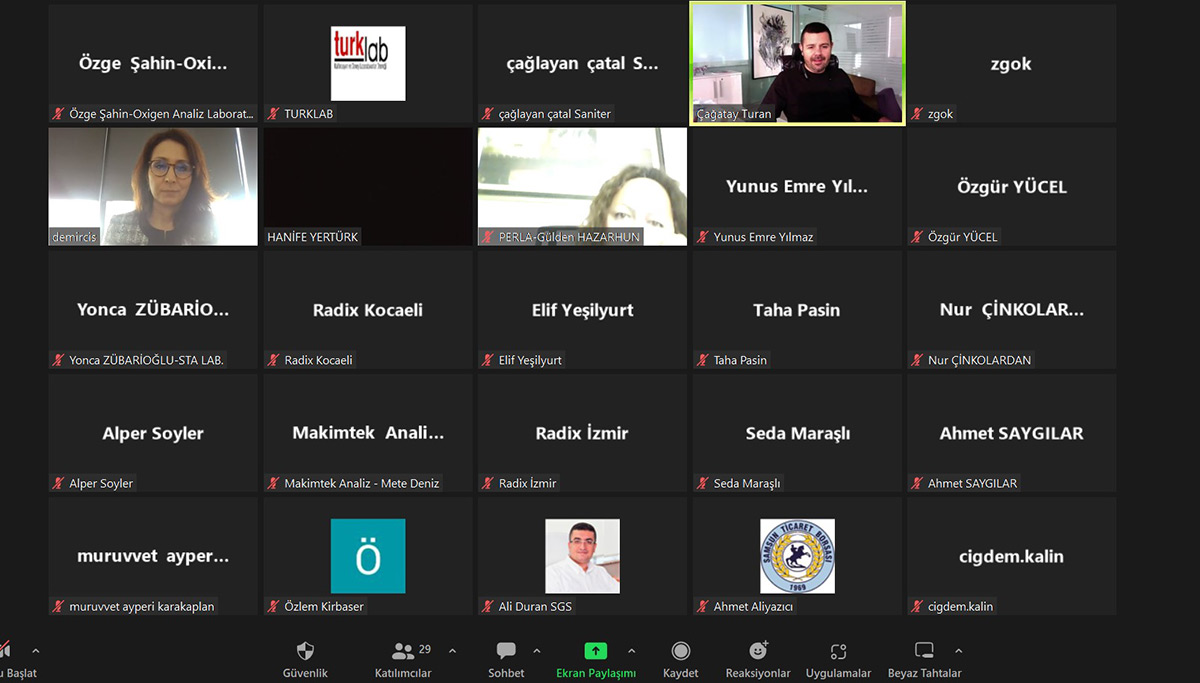
Task: Expand the arrow next to Ekran Paylaşımı
Action: coord(631,651)
